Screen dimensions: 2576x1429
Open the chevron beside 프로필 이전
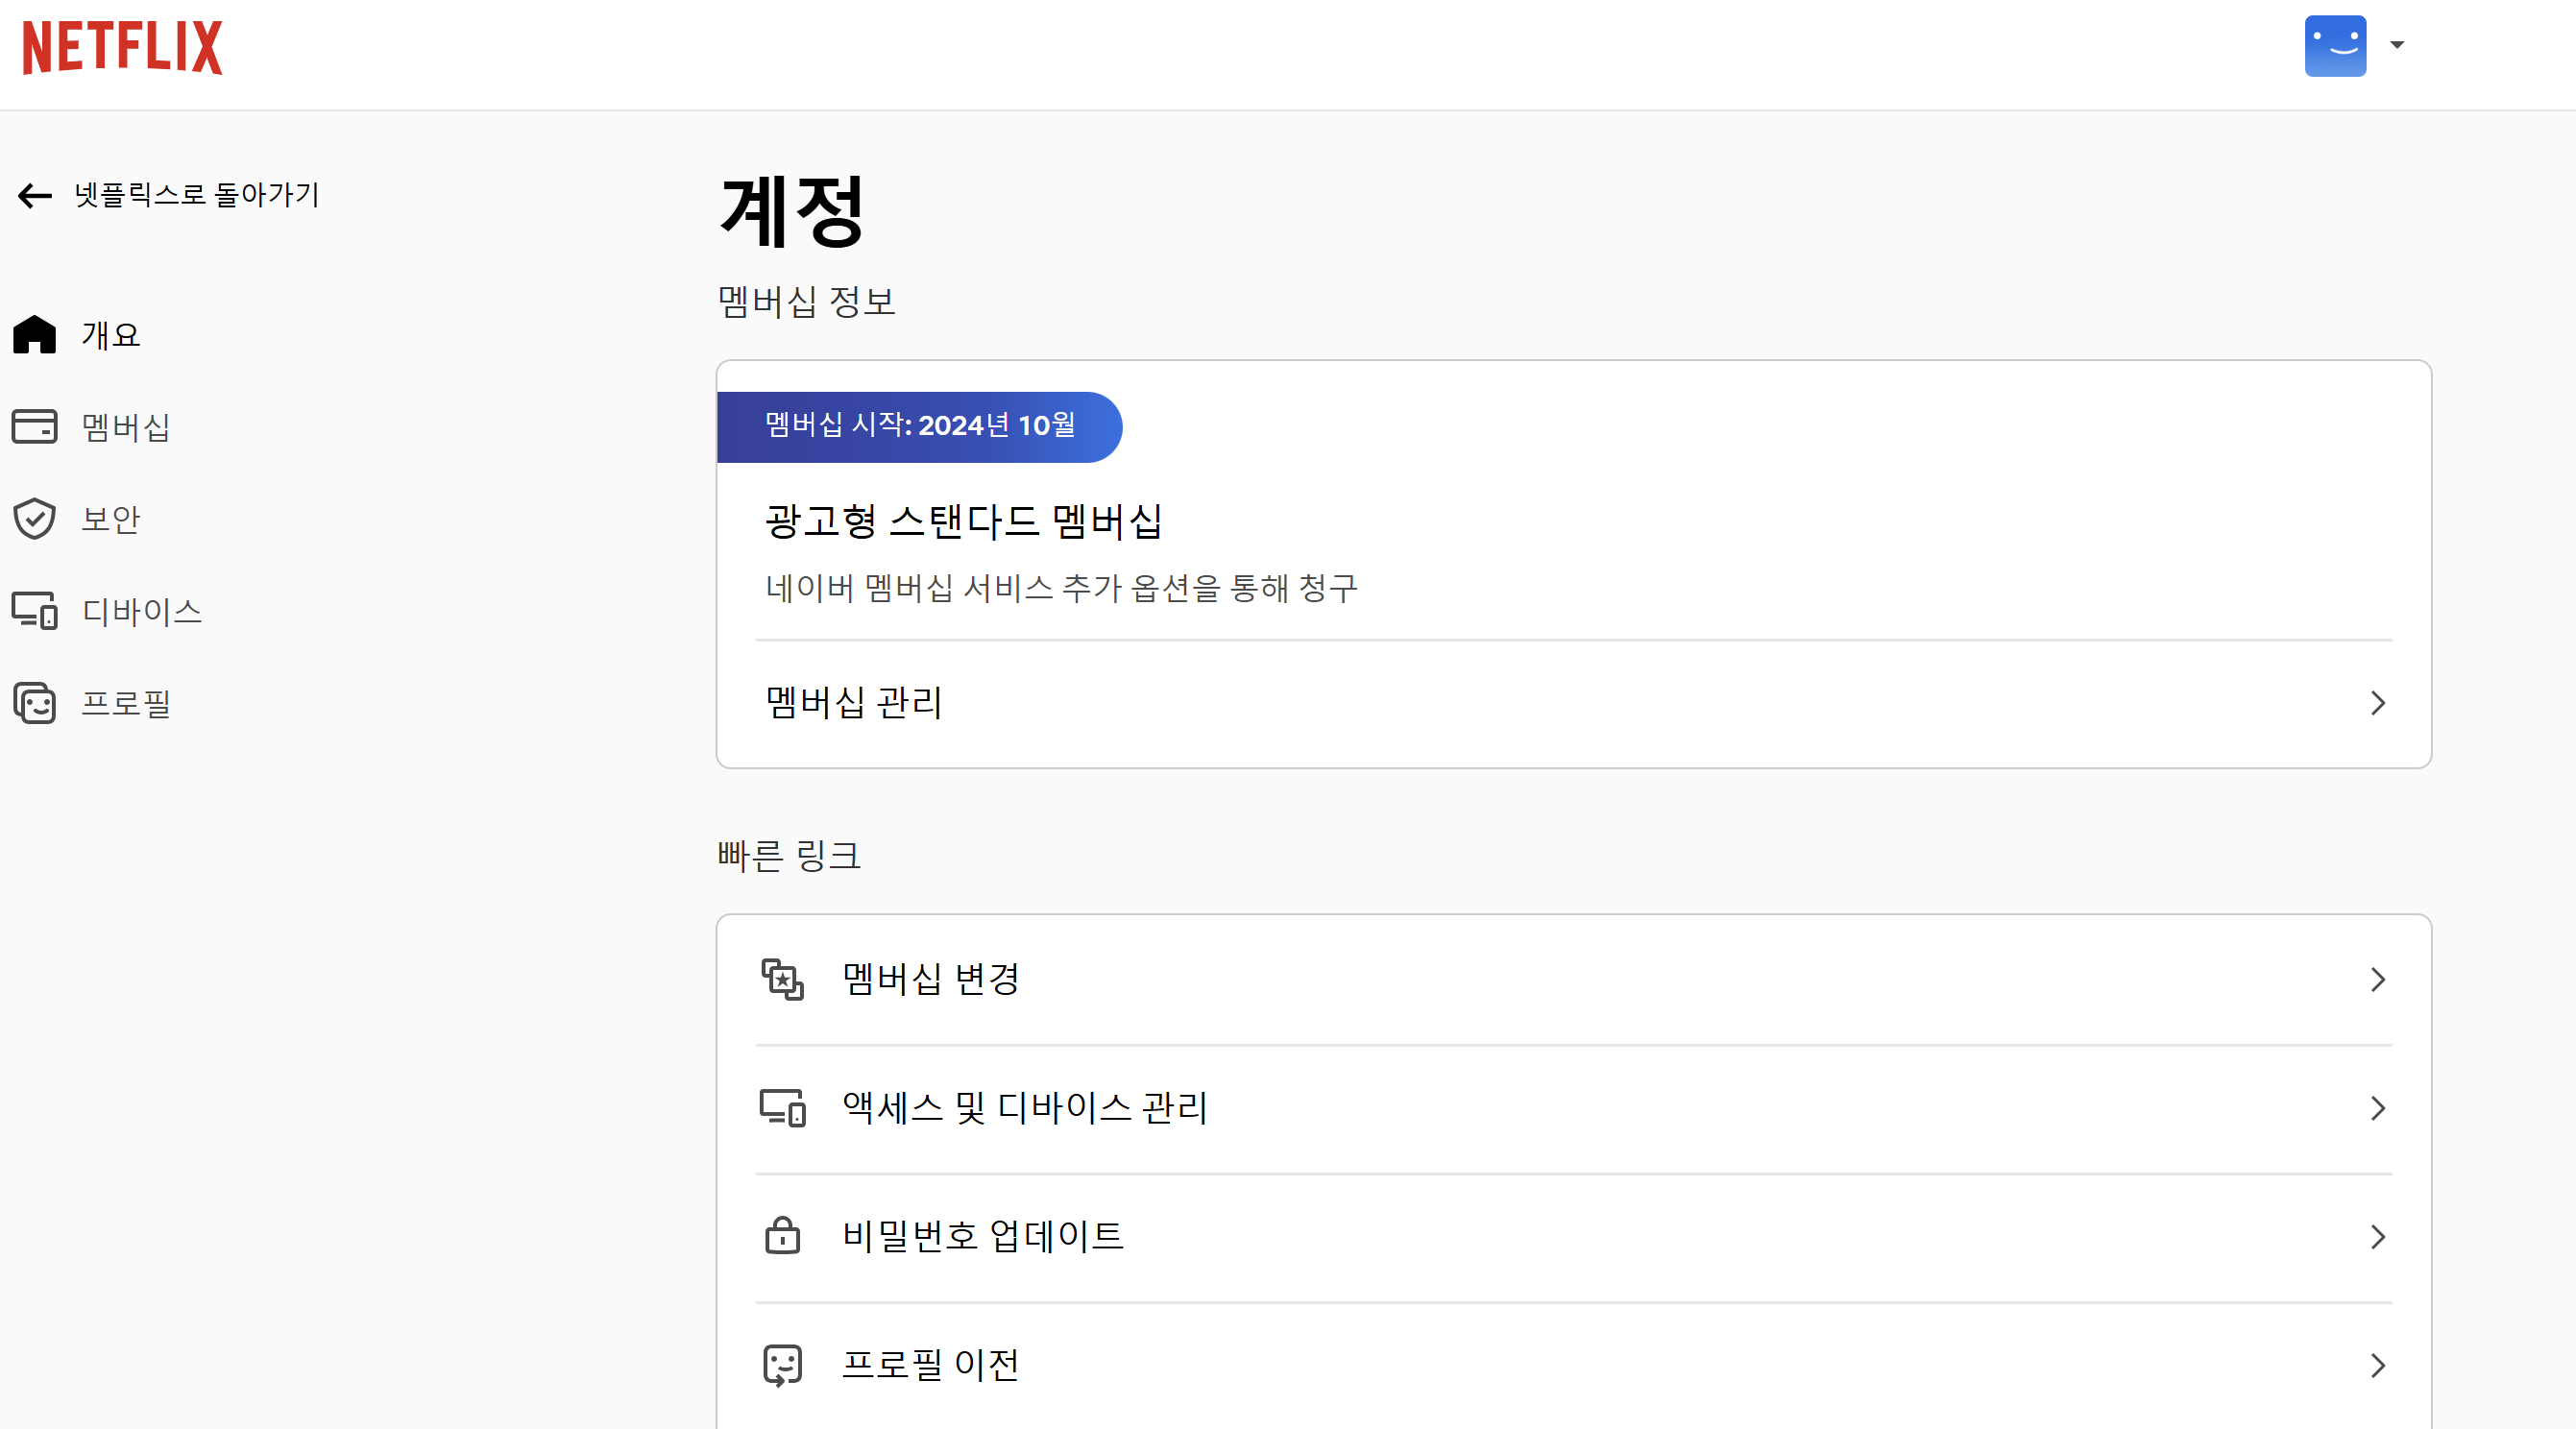tap(2378, 1366)
